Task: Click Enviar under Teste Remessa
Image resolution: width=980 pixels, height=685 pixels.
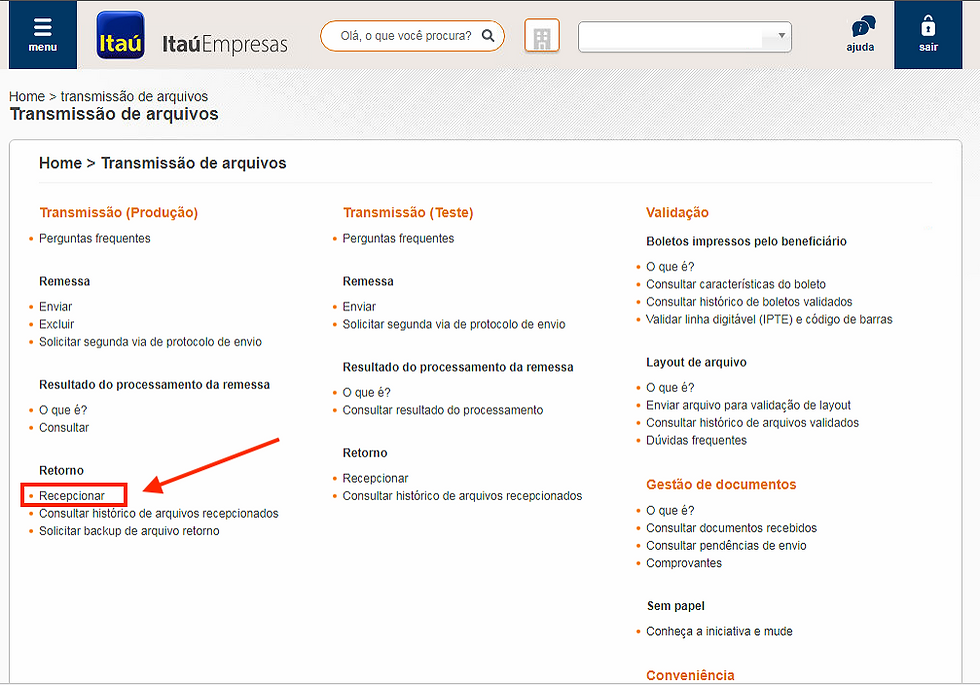Action: pyautogui.click(x=359, y=306)
